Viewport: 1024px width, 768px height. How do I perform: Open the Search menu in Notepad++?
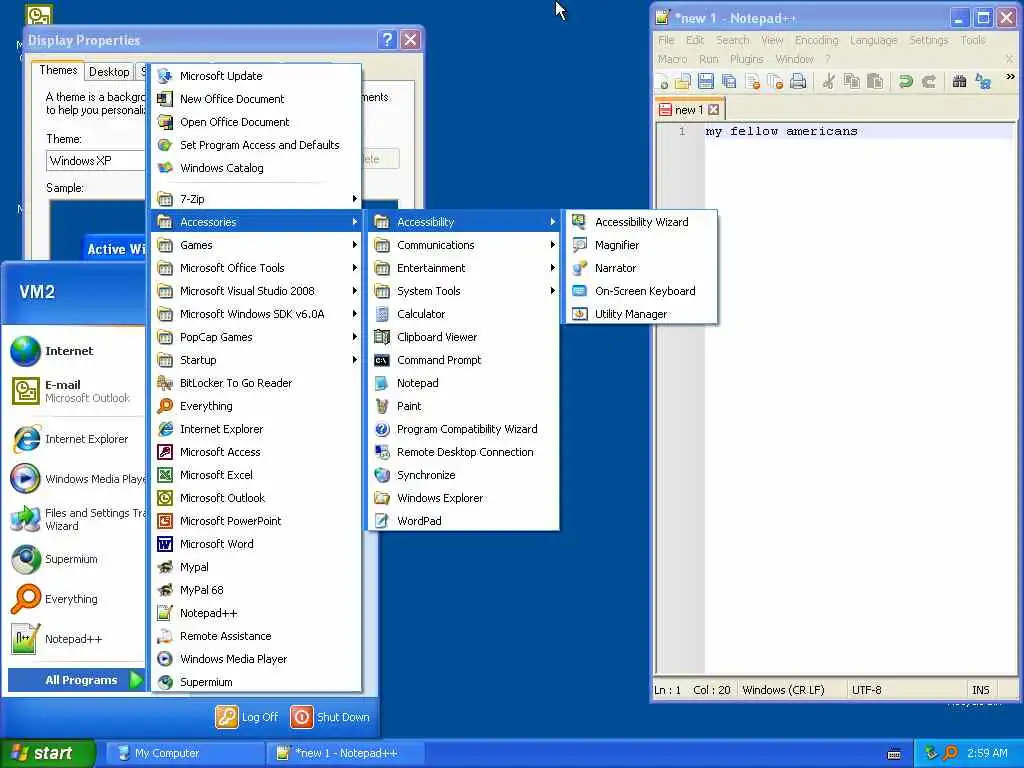pyautogui.click(x=732, y=40)
